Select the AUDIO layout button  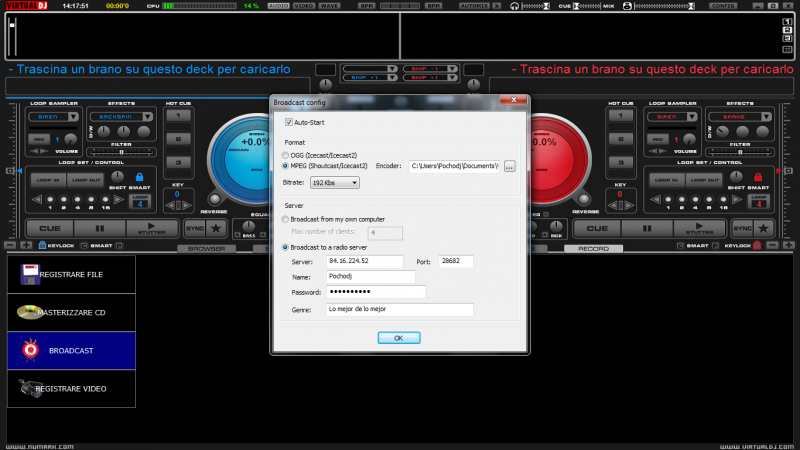pos(279,6)
